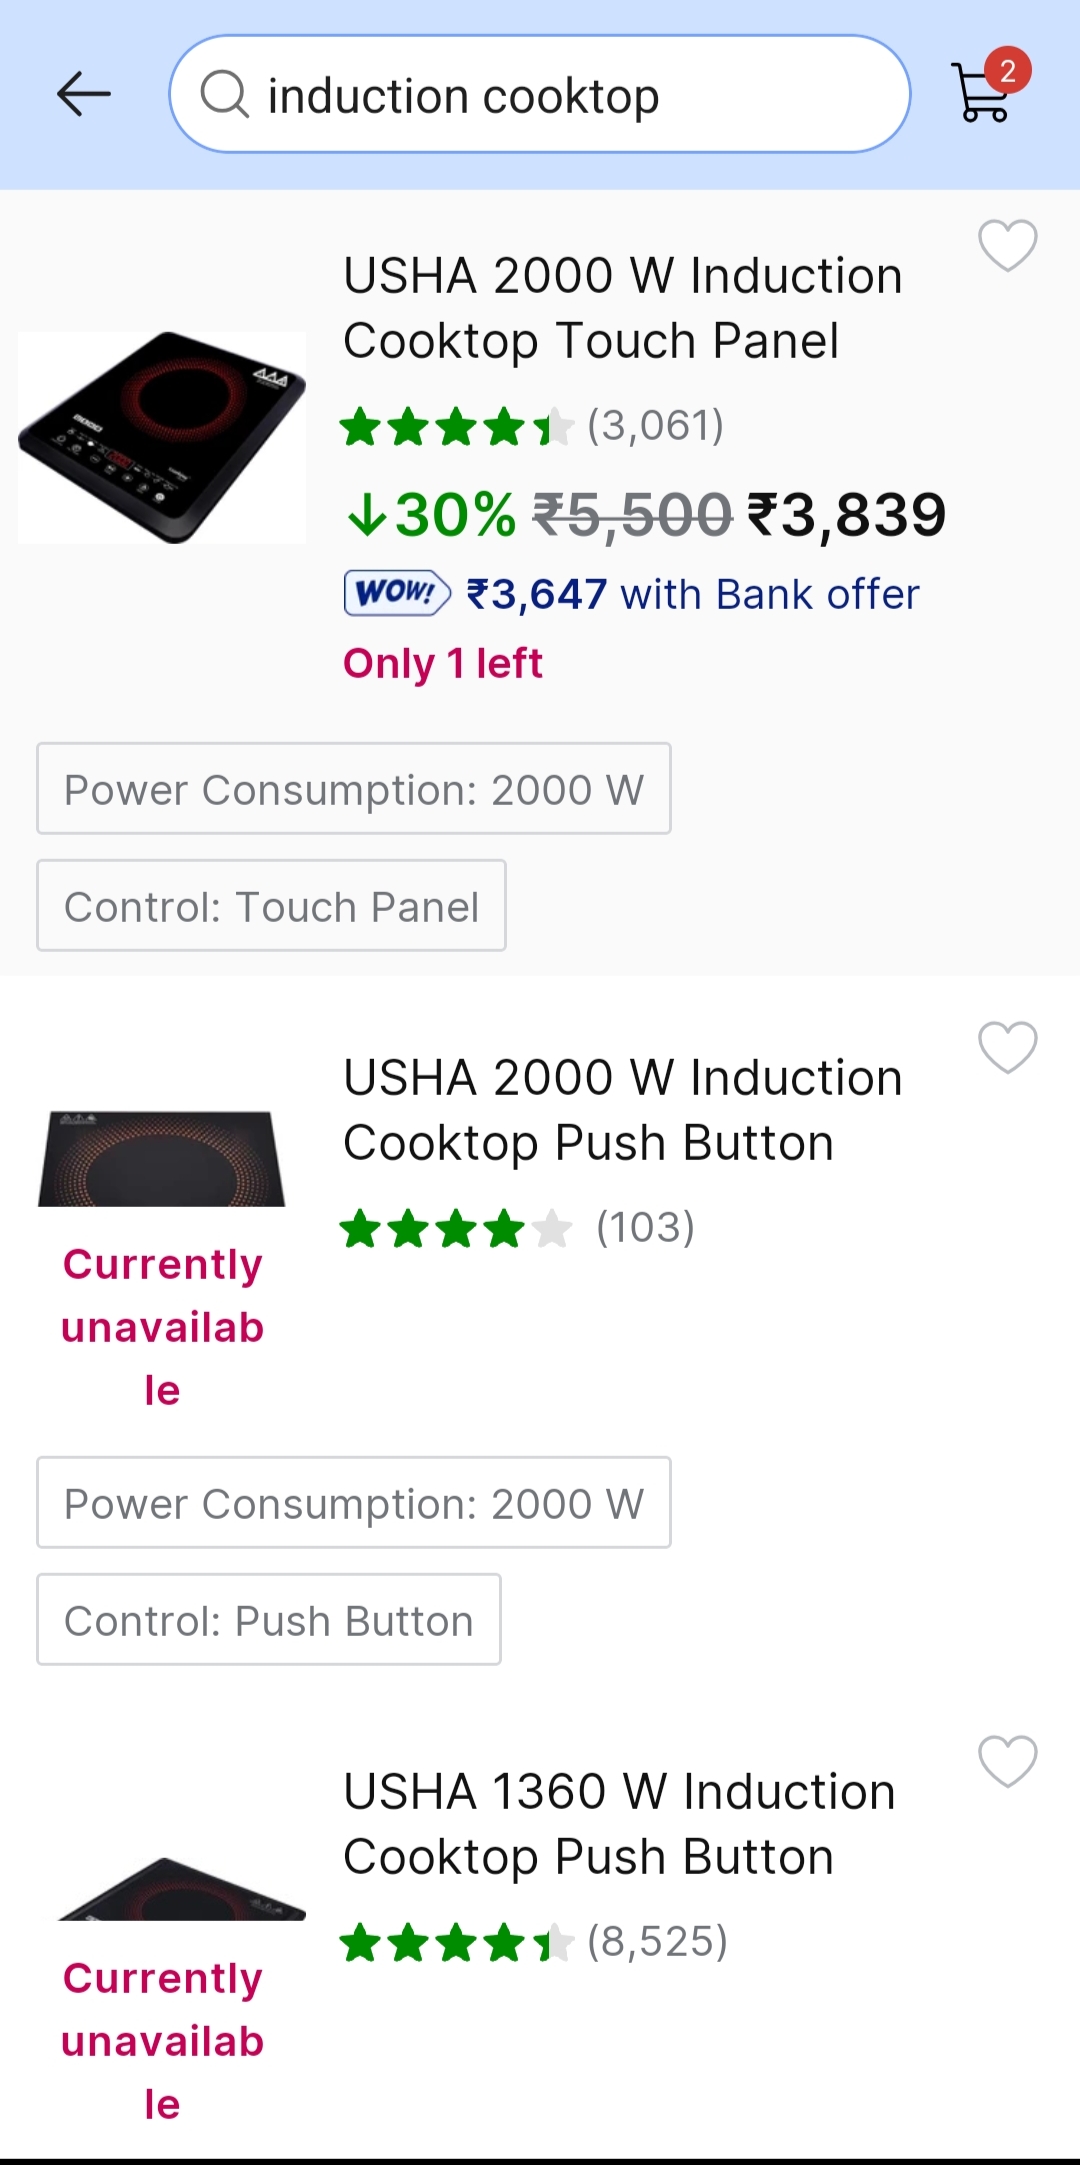Tap the back arrow icon
1080x2165 pixels.
coord(84,95)
